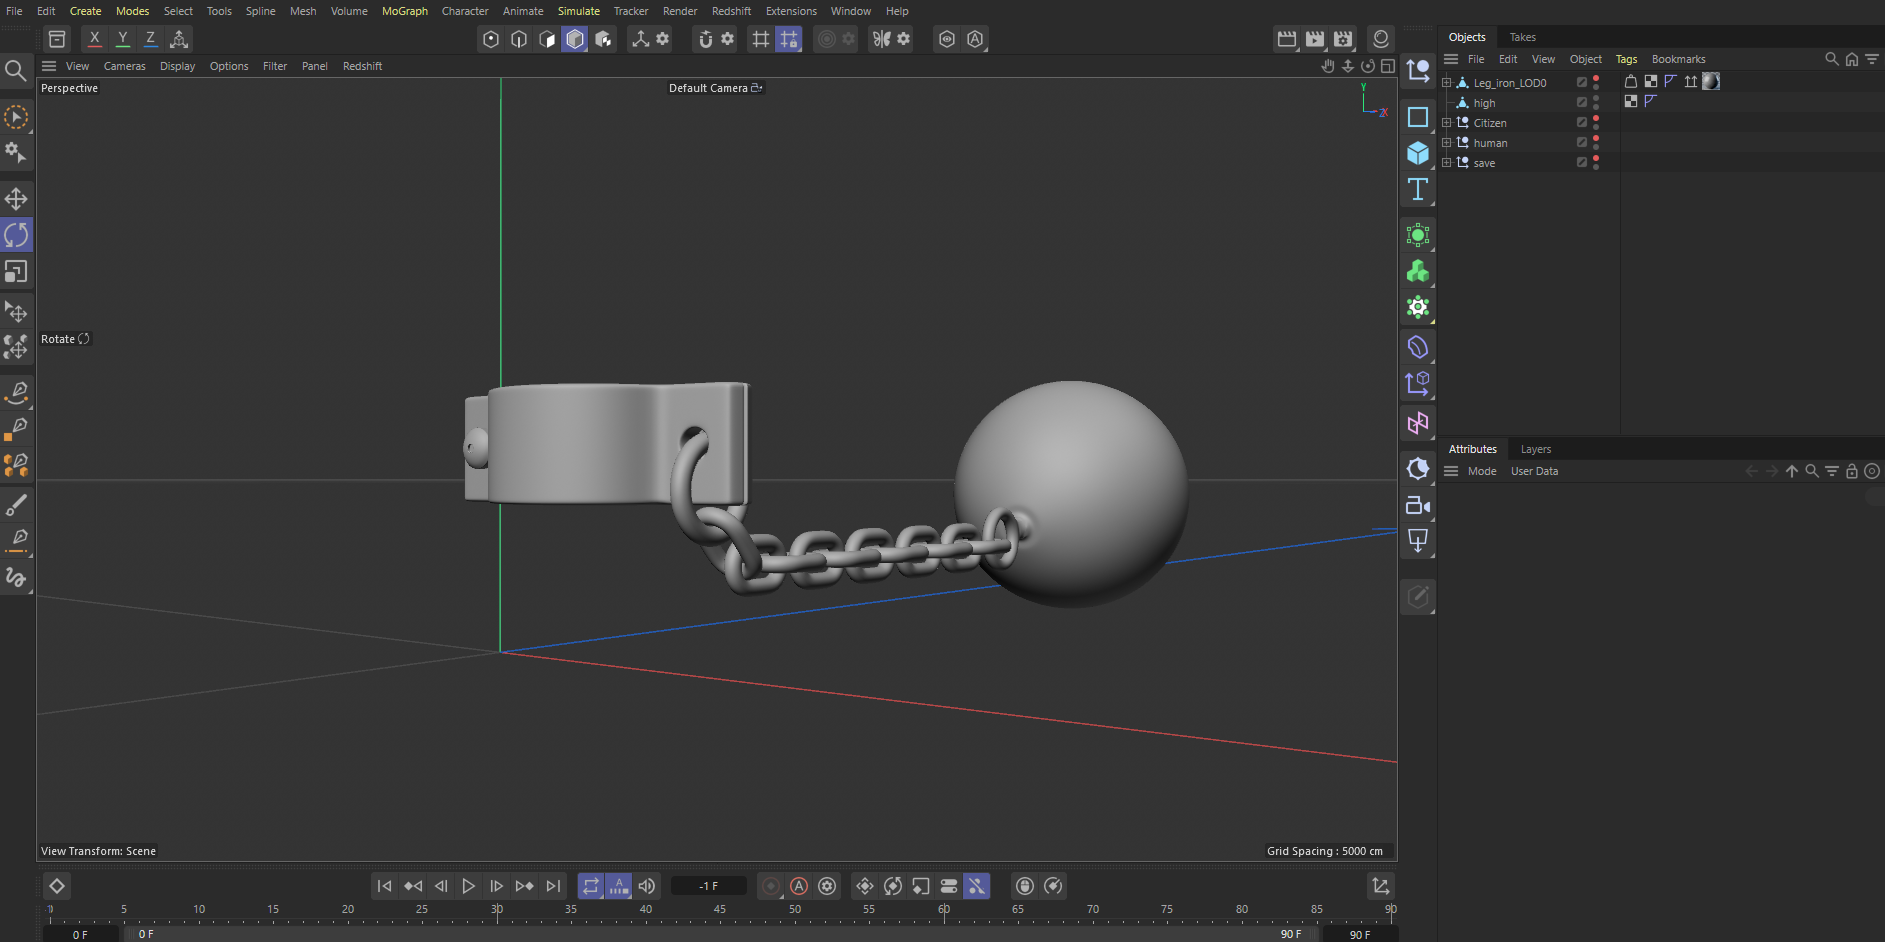
Task: Click User Data in Attributes panel
Action: [1533, 471]
